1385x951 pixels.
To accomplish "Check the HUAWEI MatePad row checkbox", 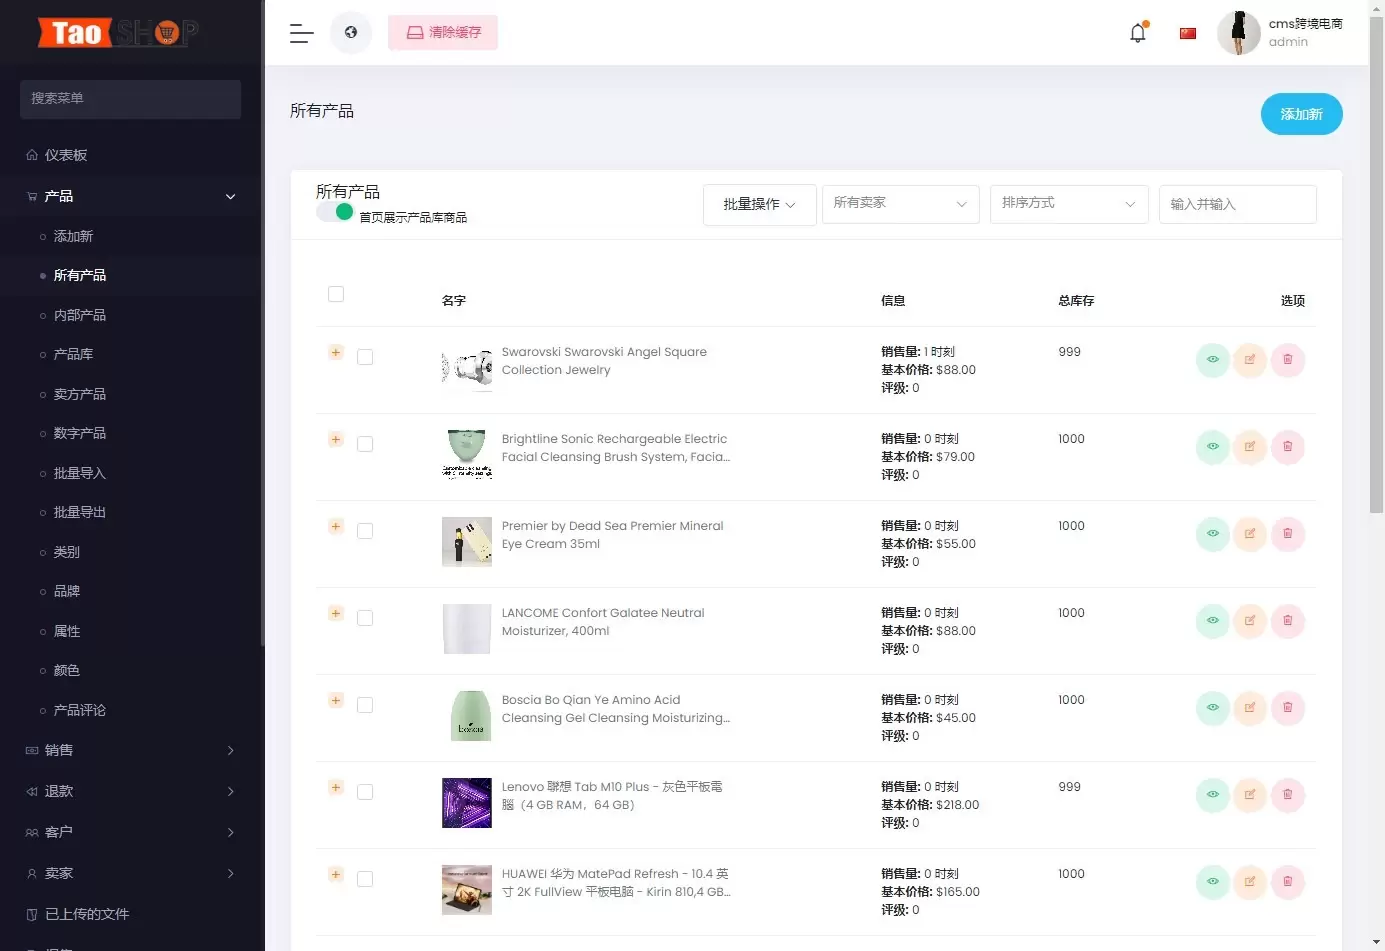I will (365, 879).
